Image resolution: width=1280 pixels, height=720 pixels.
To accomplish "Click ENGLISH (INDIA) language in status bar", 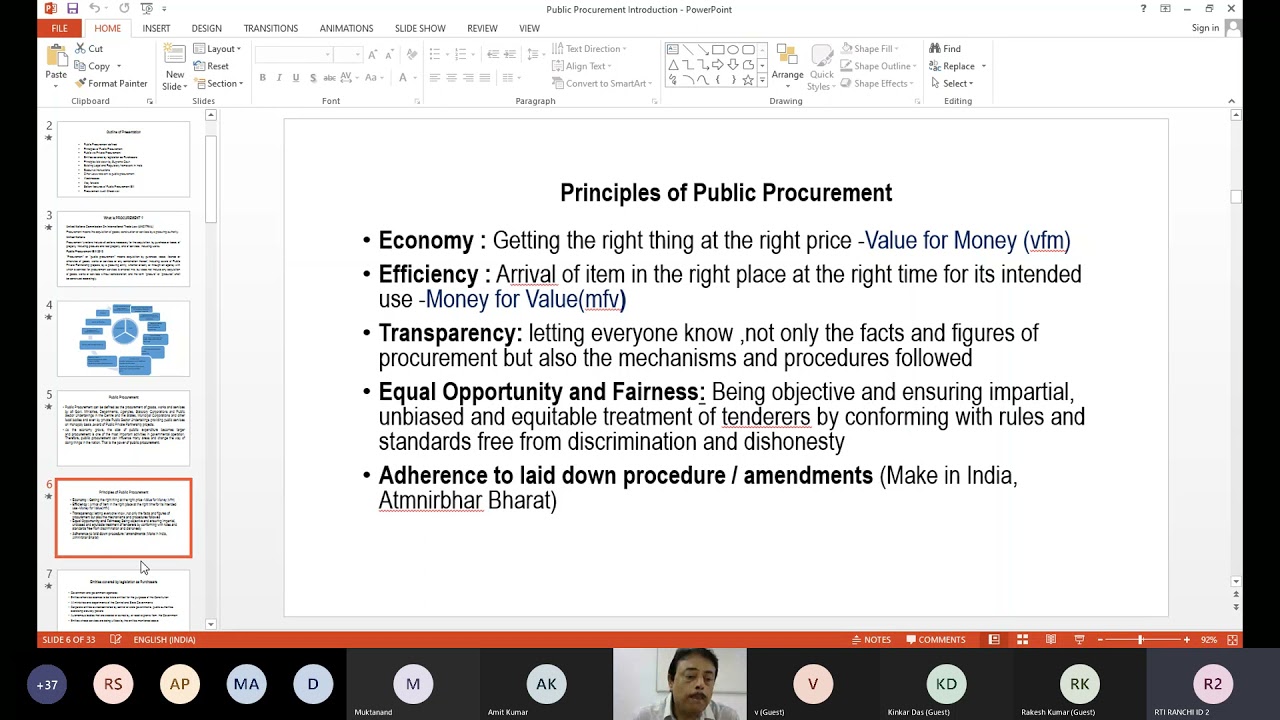I will point(164,640).
